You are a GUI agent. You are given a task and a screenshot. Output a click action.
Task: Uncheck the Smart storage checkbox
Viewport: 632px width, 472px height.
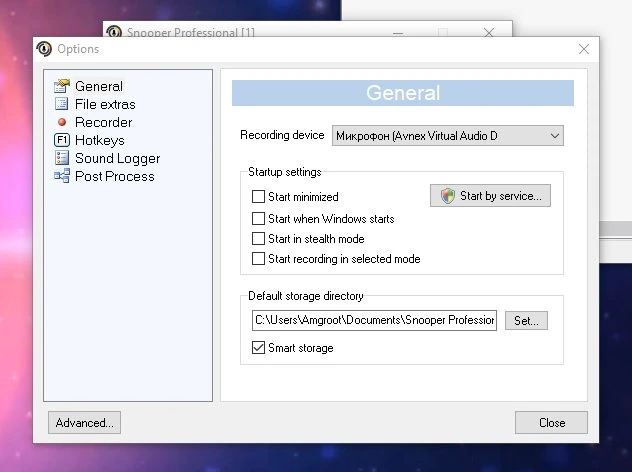pyautogui.click(x=258, y=347)
